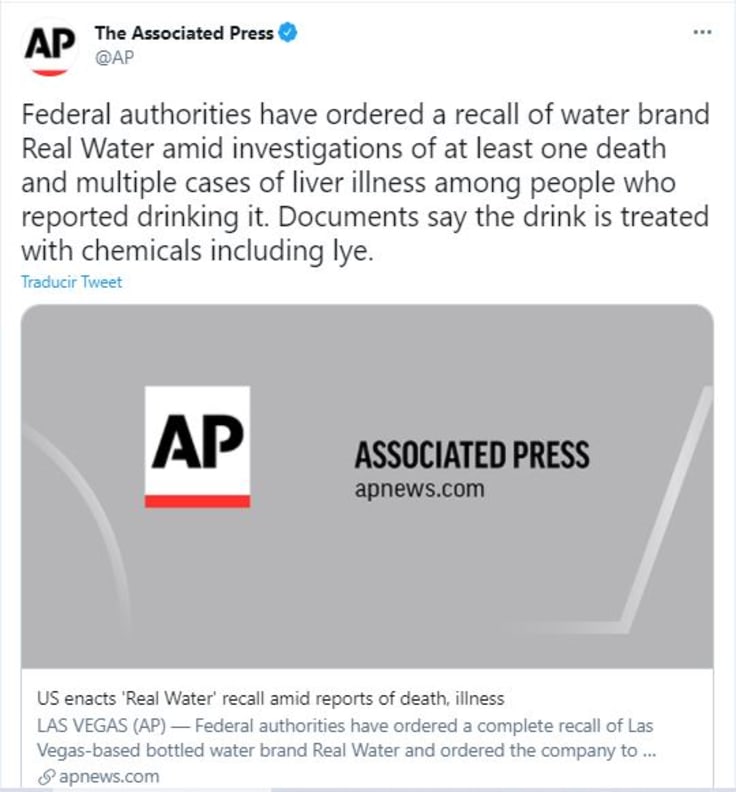Click the chain link icon beside apnews.com

(x=46, y=776)
